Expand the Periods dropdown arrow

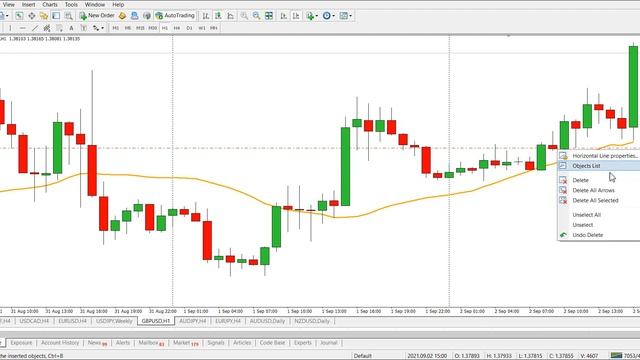coord(333,16)
